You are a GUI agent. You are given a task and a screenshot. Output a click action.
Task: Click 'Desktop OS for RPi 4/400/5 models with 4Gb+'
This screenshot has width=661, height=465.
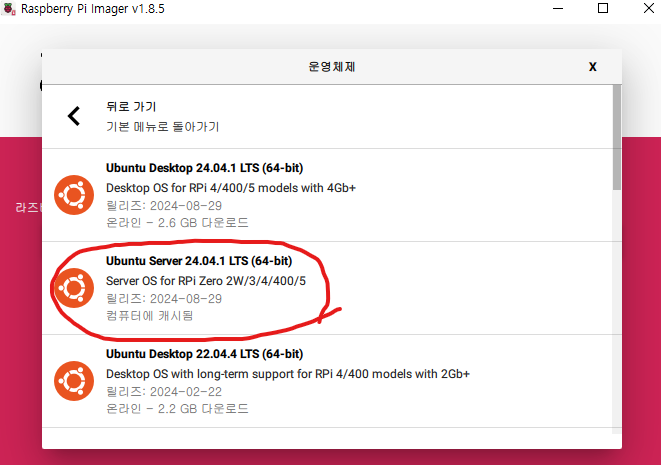231,188
